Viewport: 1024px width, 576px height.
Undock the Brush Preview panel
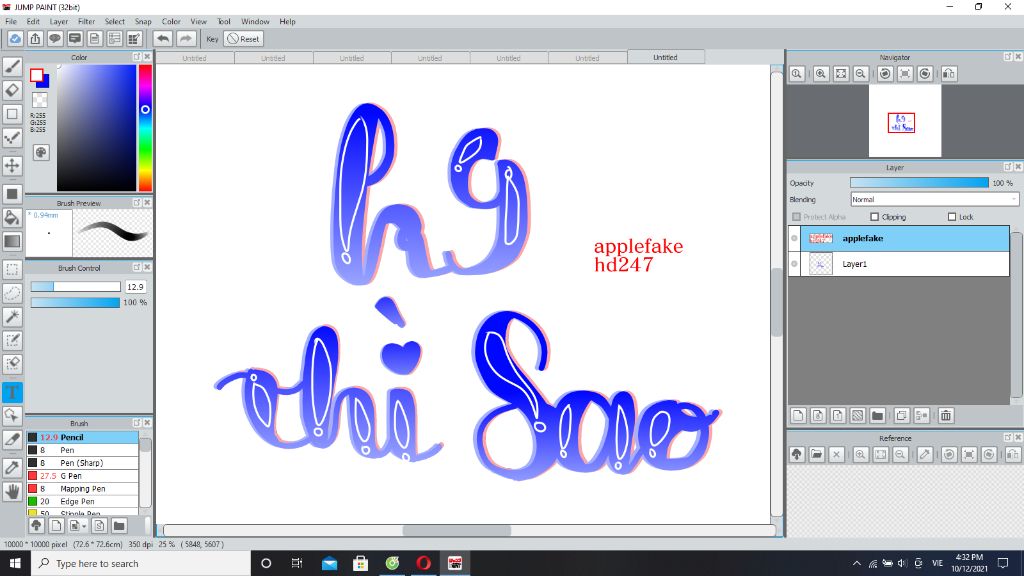136,202
